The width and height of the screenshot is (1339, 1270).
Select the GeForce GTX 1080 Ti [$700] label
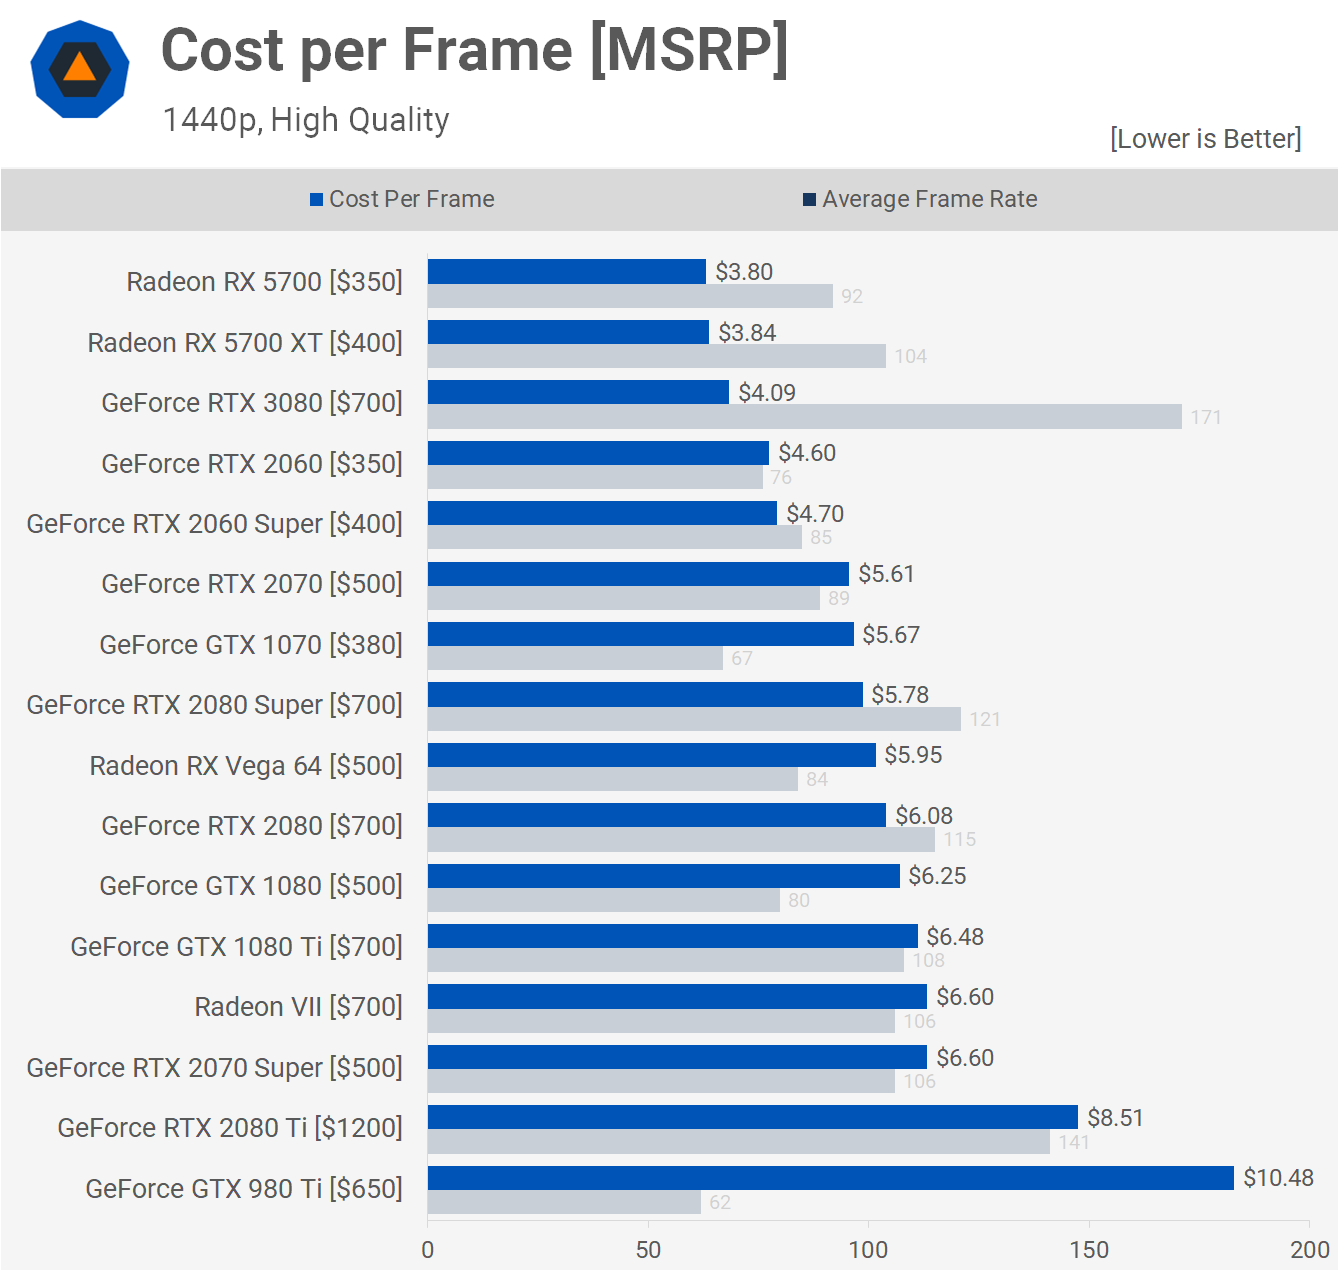point(237,947)
